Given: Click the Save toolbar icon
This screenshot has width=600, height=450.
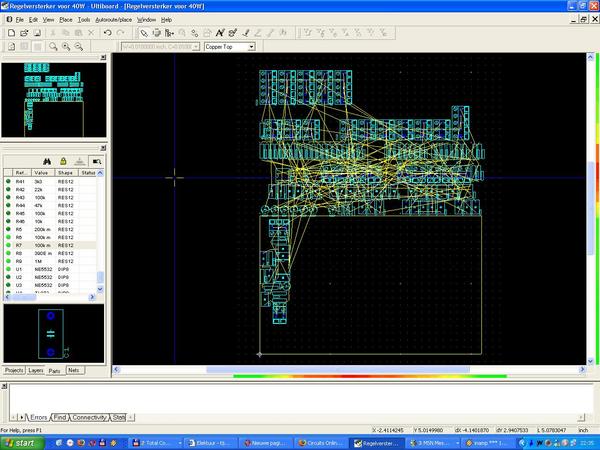Looking at the screenshot, I should pos(35,33).
